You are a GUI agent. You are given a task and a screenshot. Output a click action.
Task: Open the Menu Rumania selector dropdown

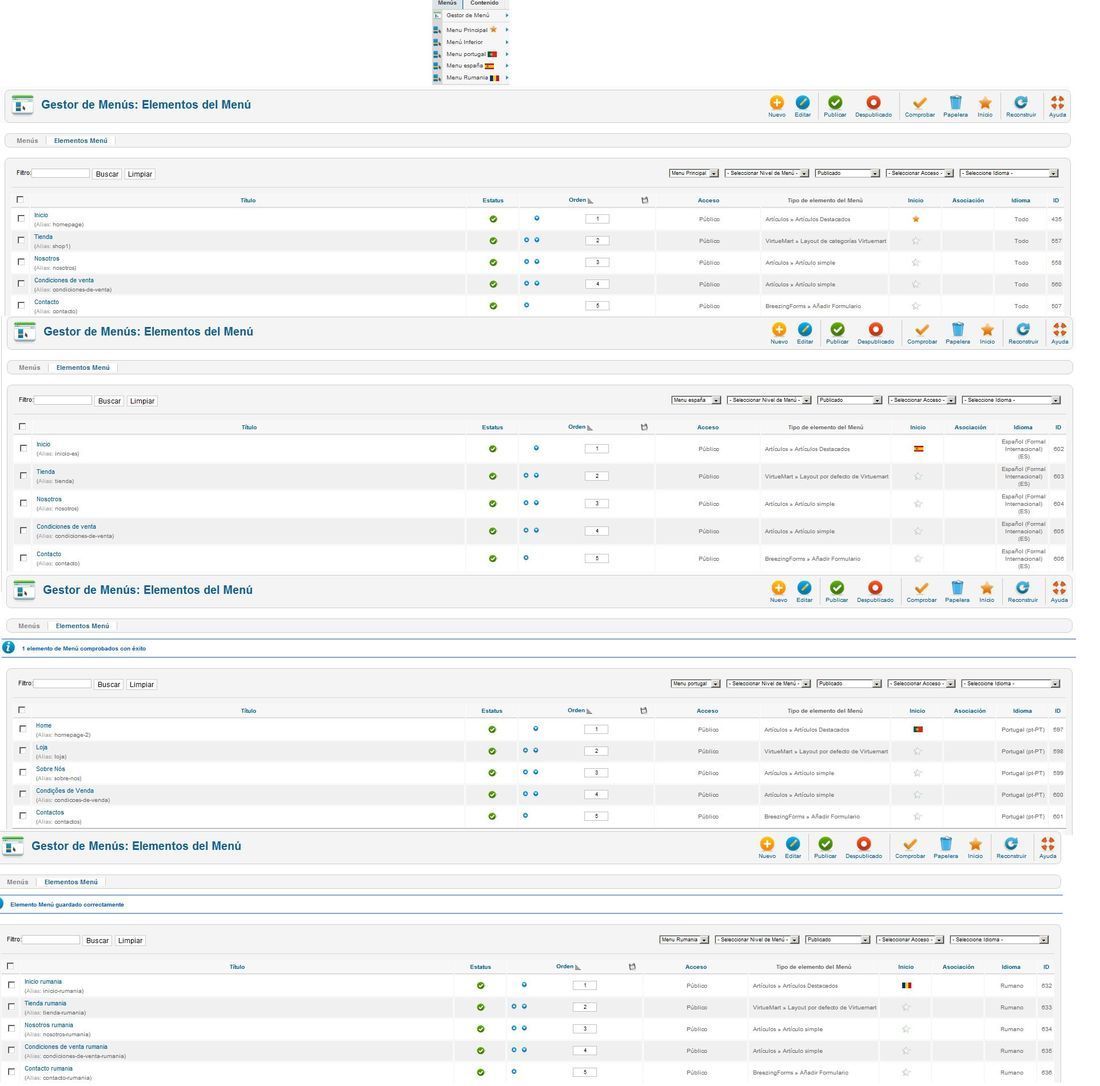point(684,939)
